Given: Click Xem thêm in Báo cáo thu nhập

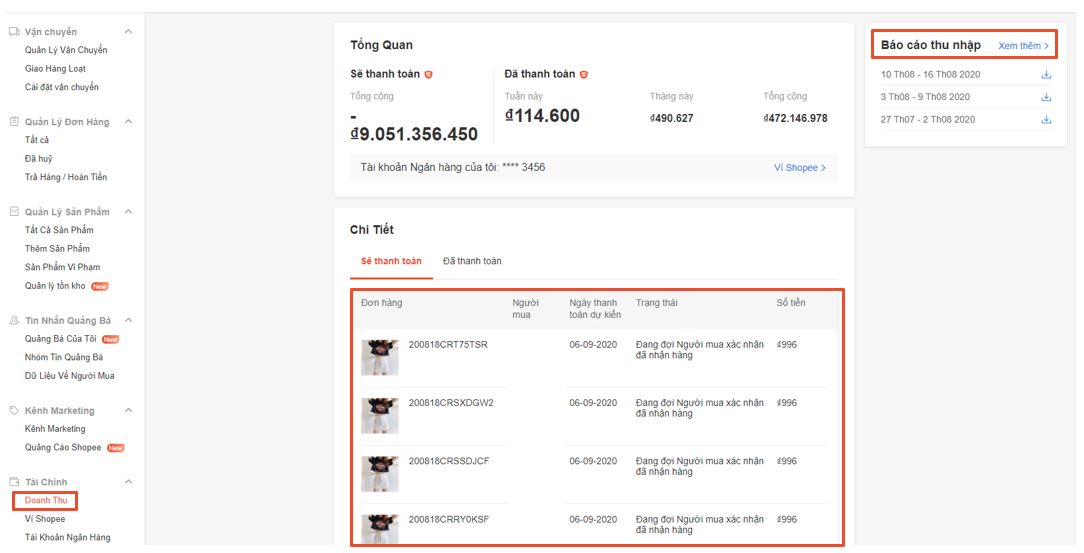Looking at the screenshot, I should point(1023,46).
